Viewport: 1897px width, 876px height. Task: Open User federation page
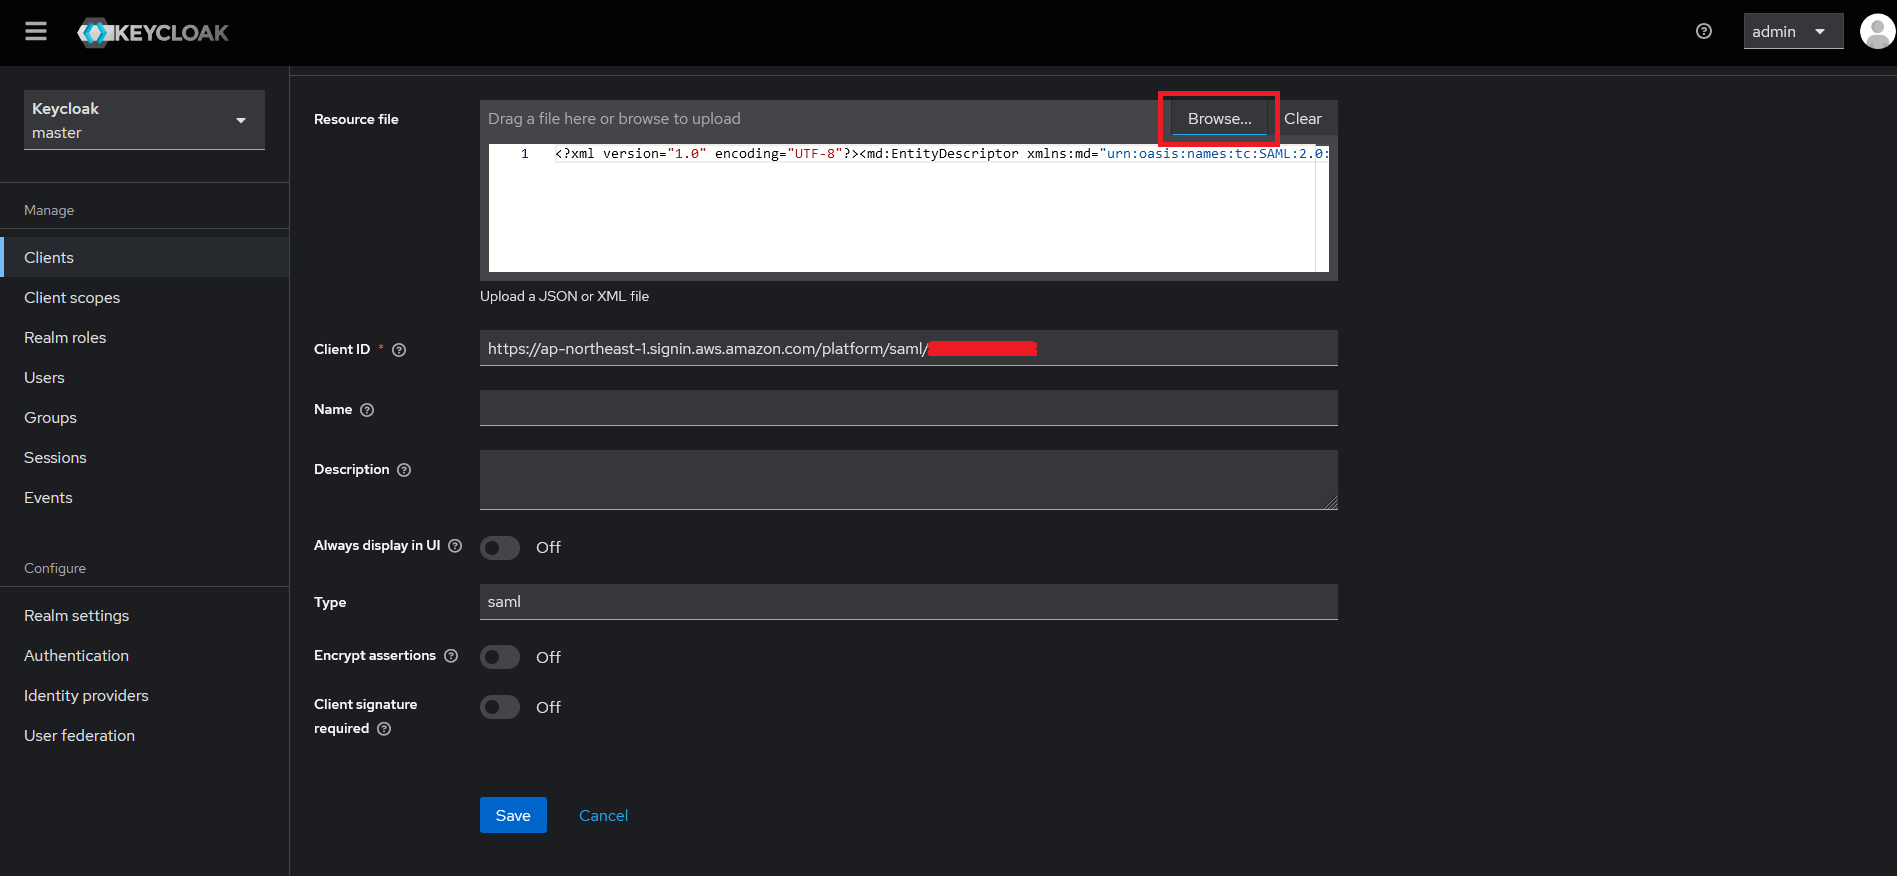tap(145, 735)
